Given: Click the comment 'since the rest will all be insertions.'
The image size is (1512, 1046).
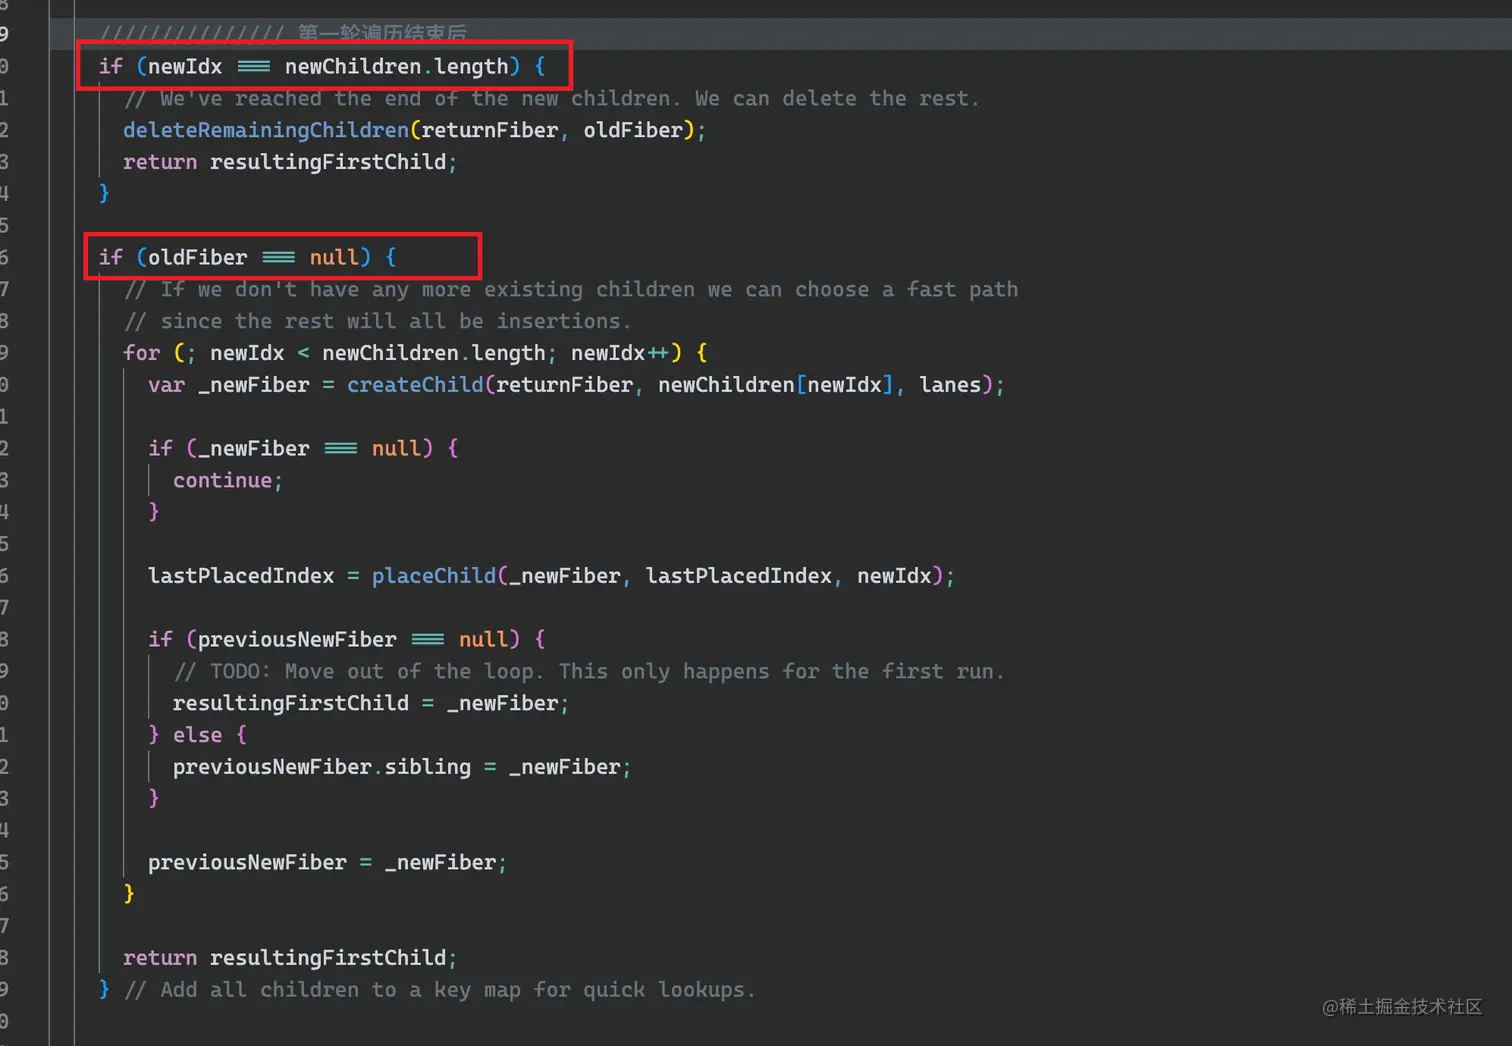Looking at the screenshot, I should pos(378,322).
